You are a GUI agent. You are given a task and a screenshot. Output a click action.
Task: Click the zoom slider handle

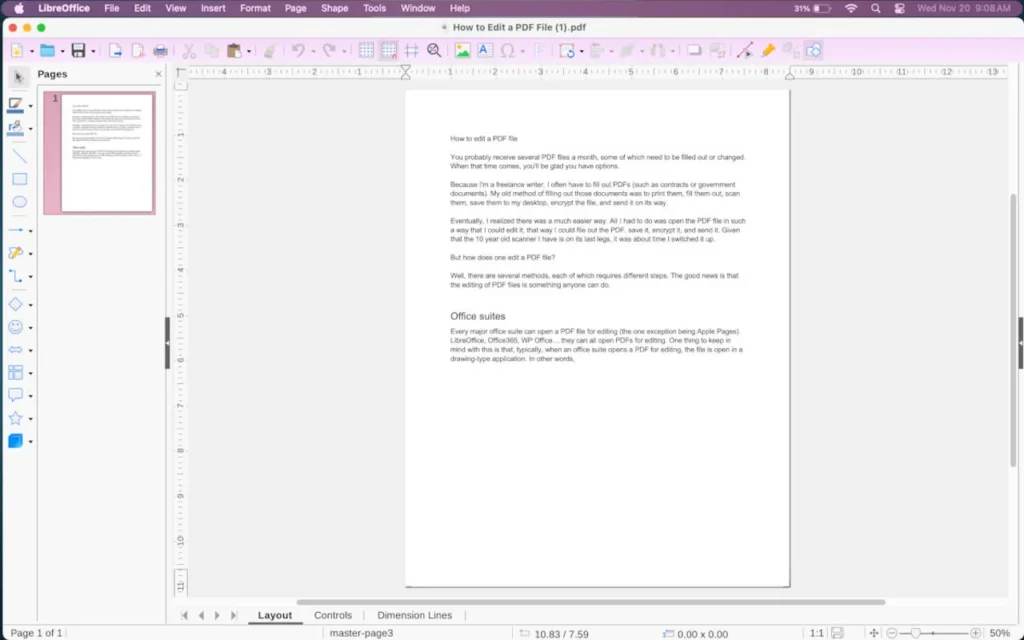[916, 633]
